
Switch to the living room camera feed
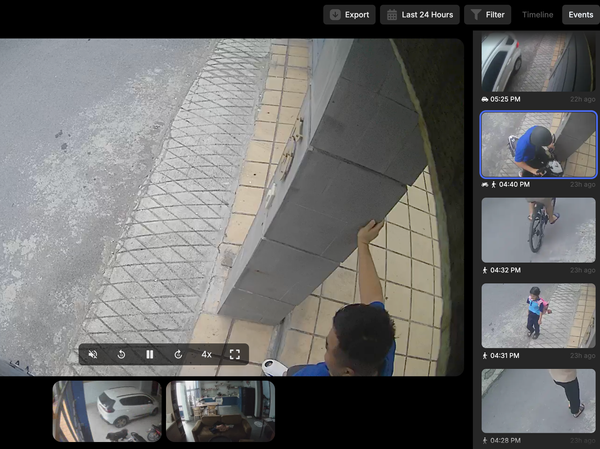click(220, 410)
